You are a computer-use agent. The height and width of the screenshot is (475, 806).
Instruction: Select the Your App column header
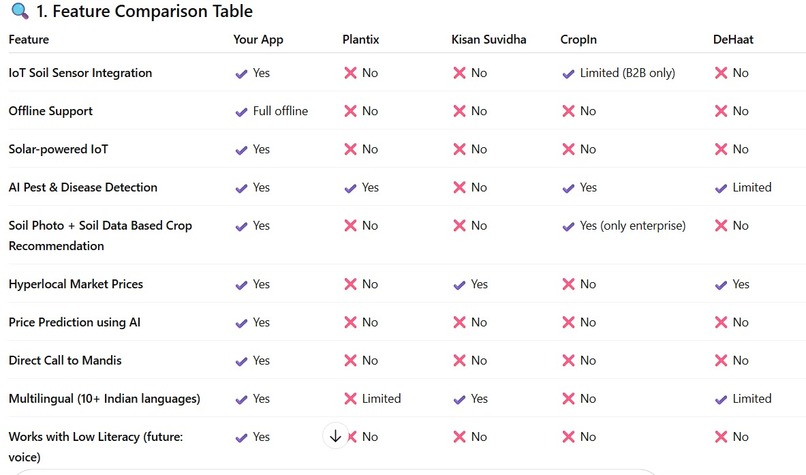coord(258,40)
